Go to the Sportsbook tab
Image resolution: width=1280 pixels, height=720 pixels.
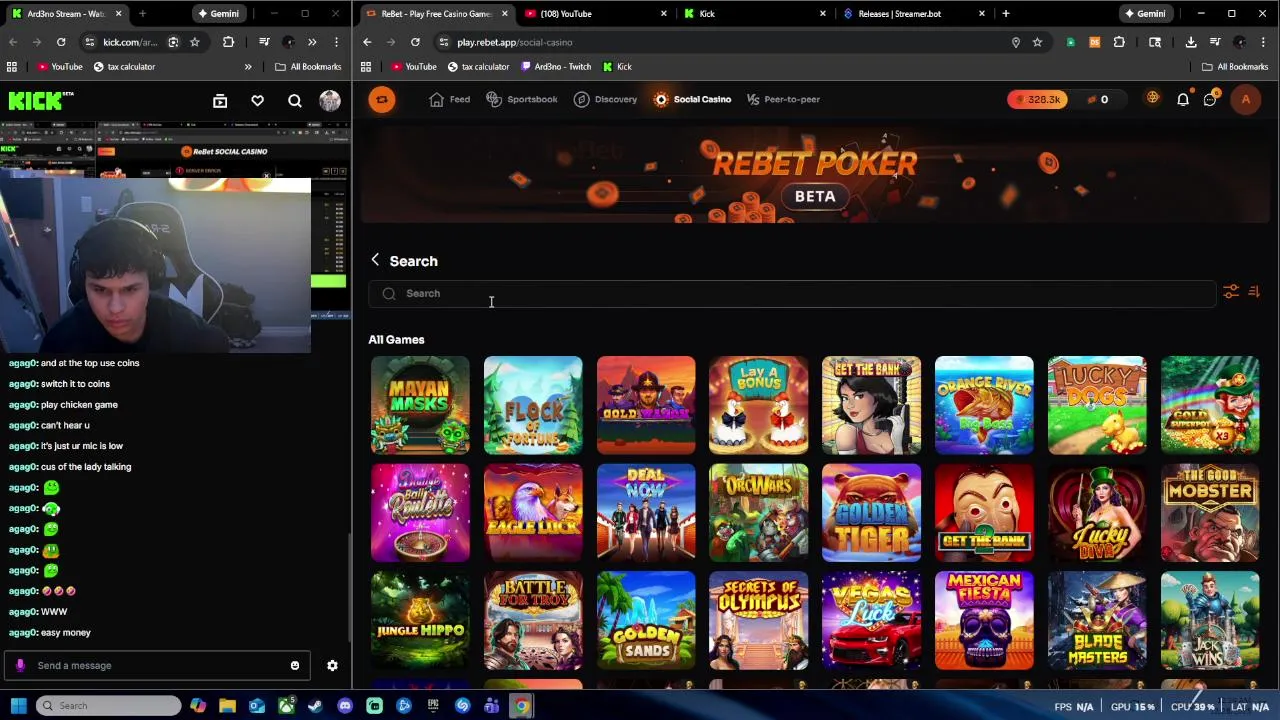click(522, 99)
